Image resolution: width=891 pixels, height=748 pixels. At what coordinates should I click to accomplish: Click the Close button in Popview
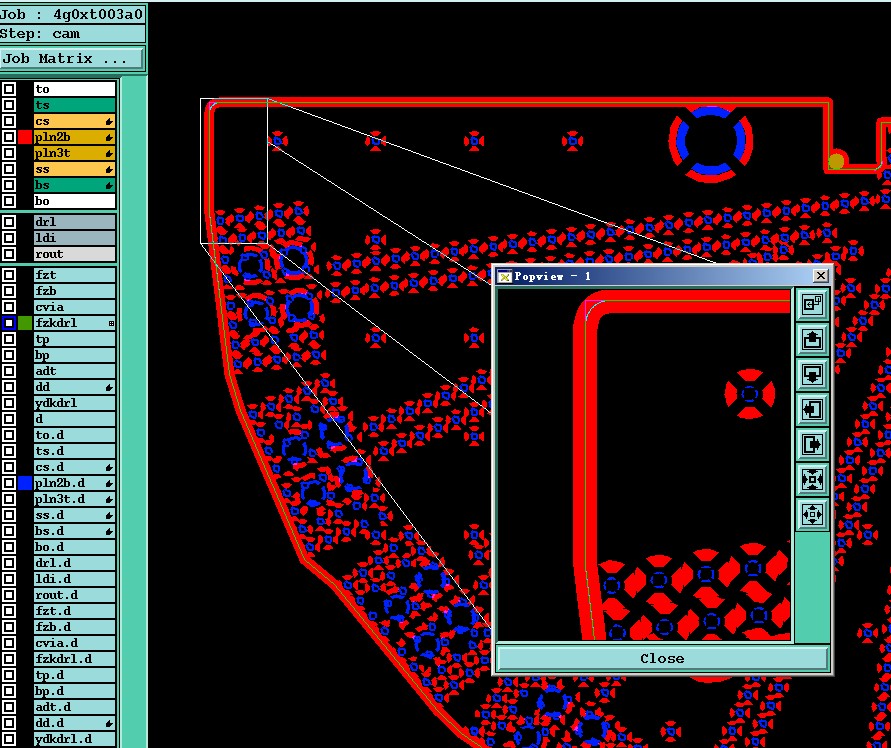pyautogui.click(x=662, y=658)
